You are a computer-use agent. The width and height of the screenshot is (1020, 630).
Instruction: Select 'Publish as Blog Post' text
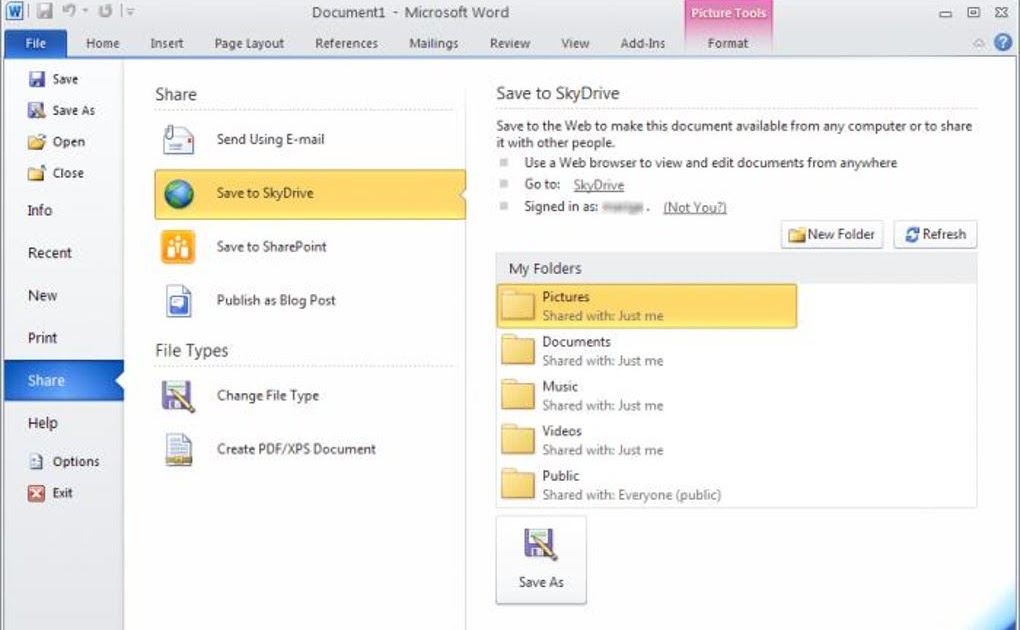(x=276, y=300)
